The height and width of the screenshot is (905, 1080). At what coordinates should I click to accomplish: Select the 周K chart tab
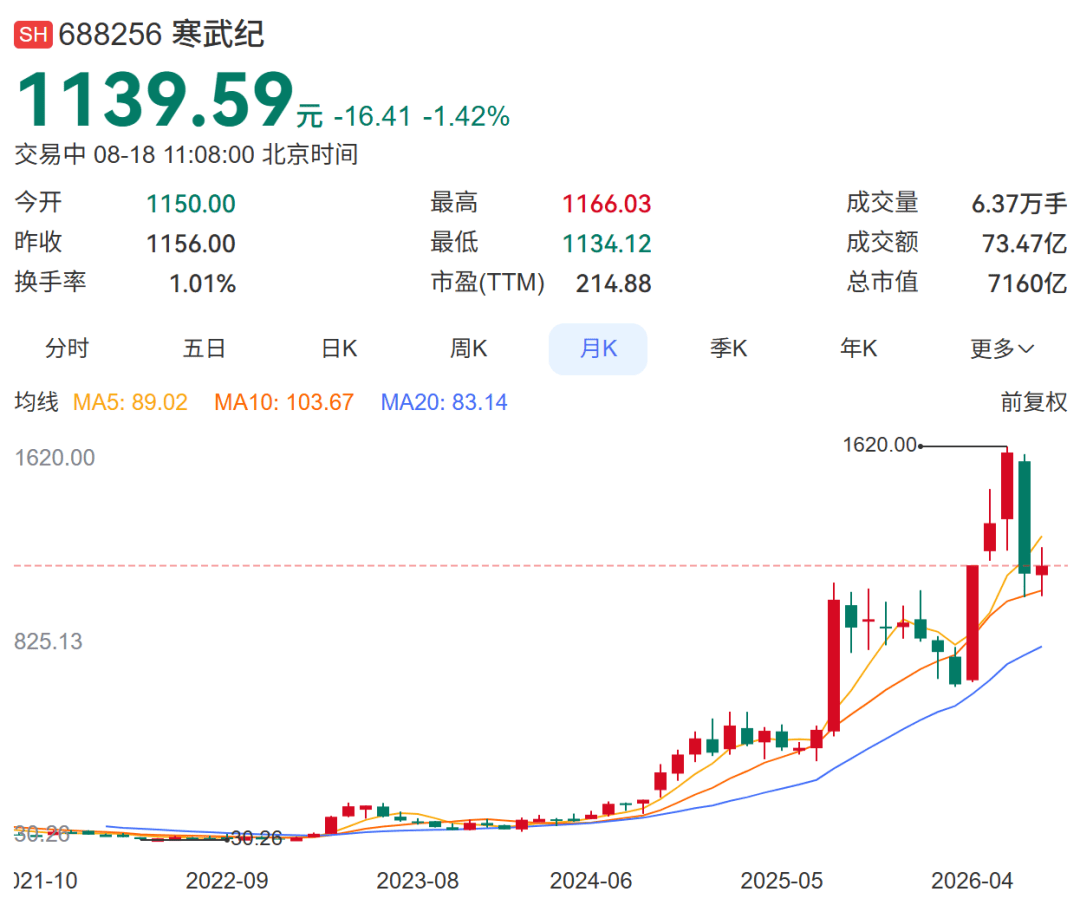click(x=468, y=349)
